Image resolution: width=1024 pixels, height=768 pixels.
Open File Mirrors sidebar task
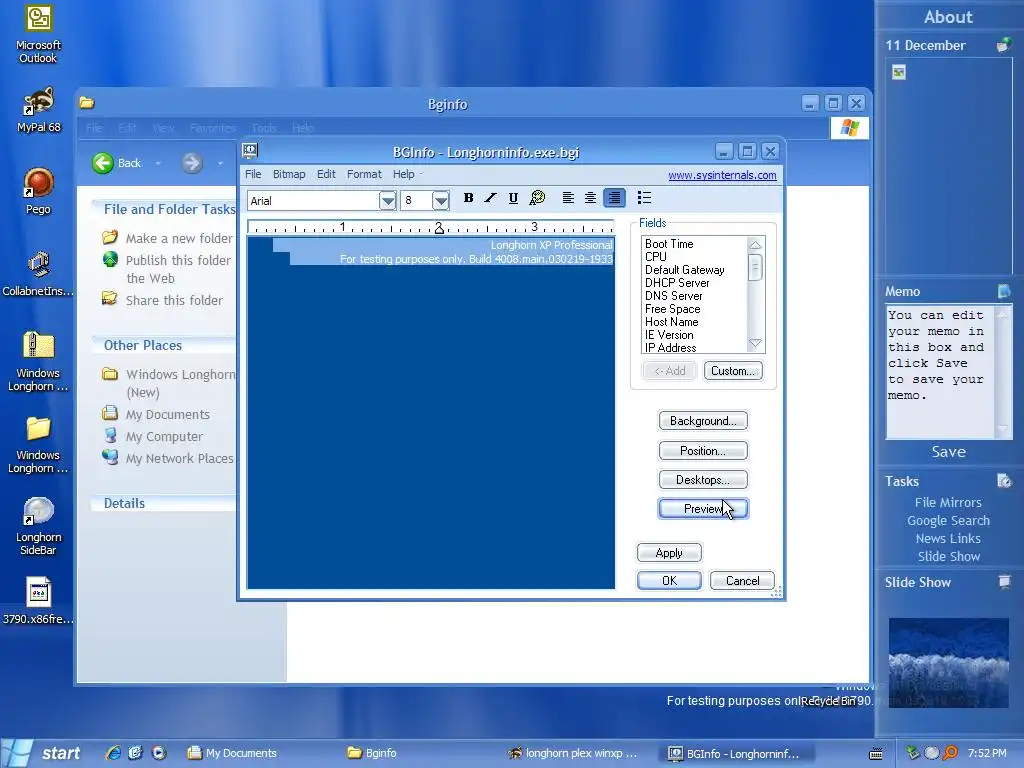pyautogui.click(x=948, y=503)
